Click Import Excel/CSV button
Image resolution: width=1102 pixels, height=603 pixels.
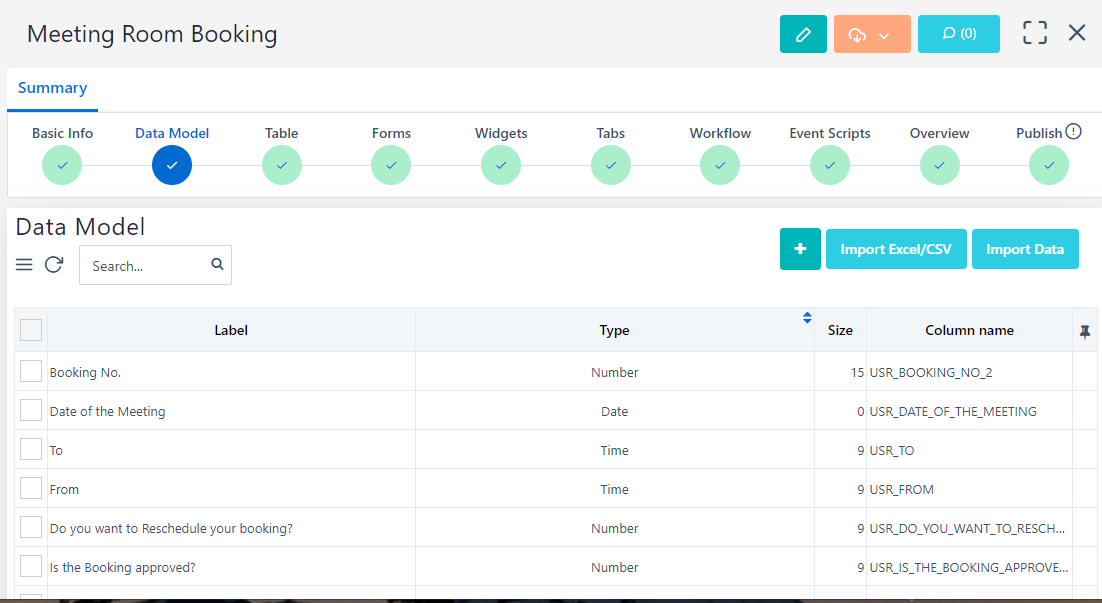896,249
